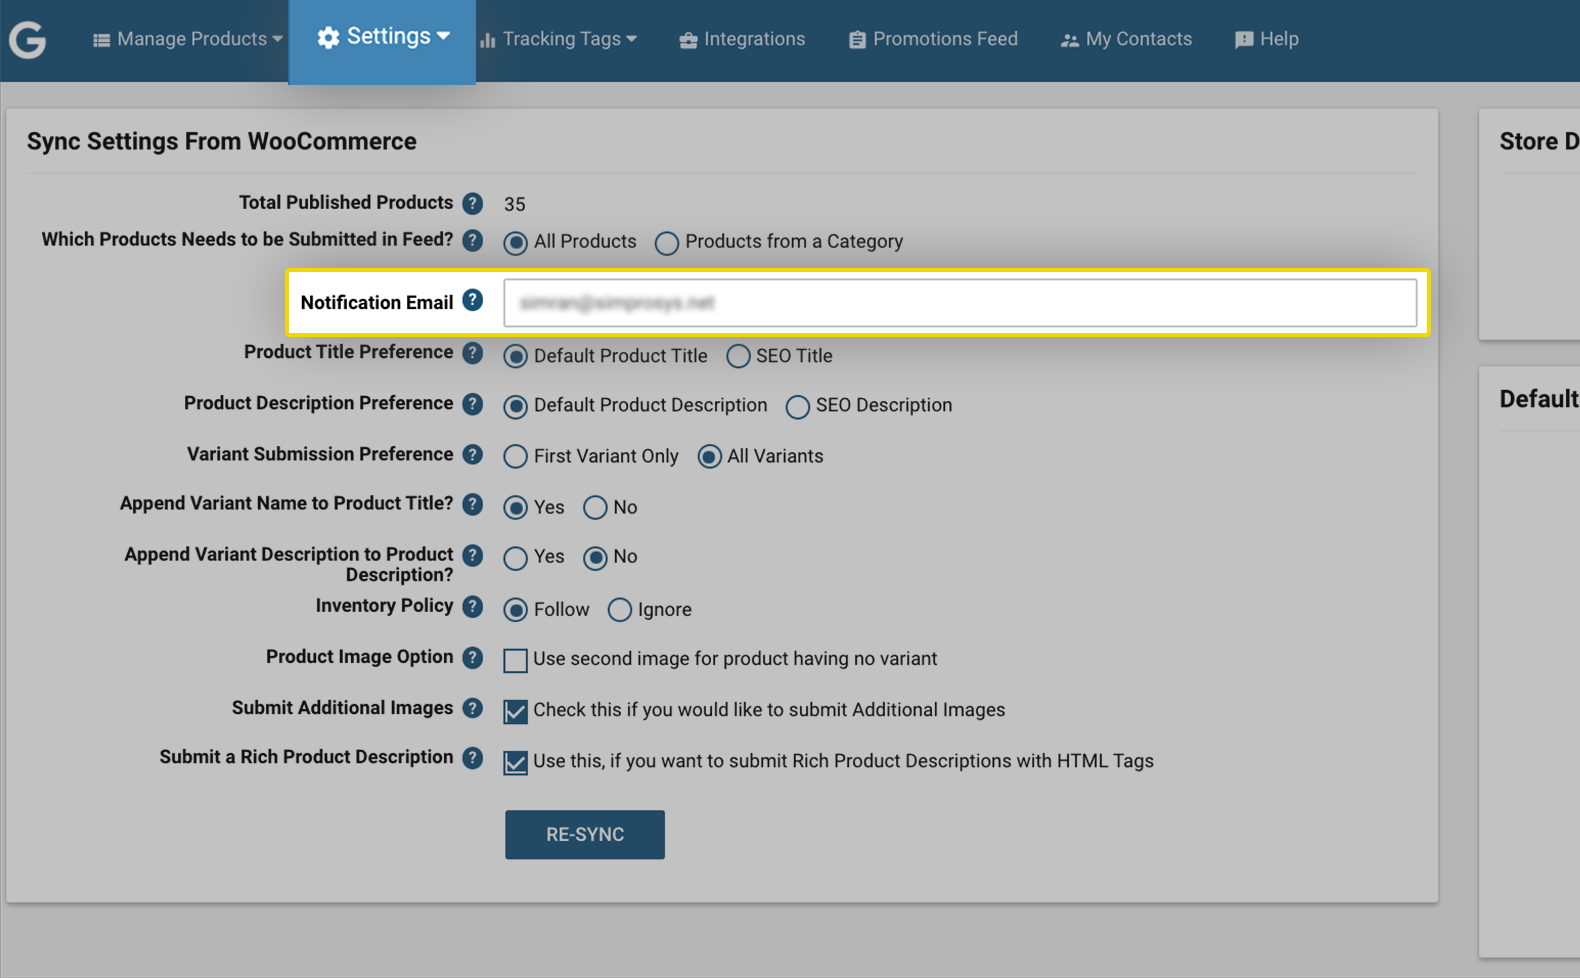
Task: Toggle Rich Product Descriptions with HTML Tags checkbox
Action: point(515,762)
